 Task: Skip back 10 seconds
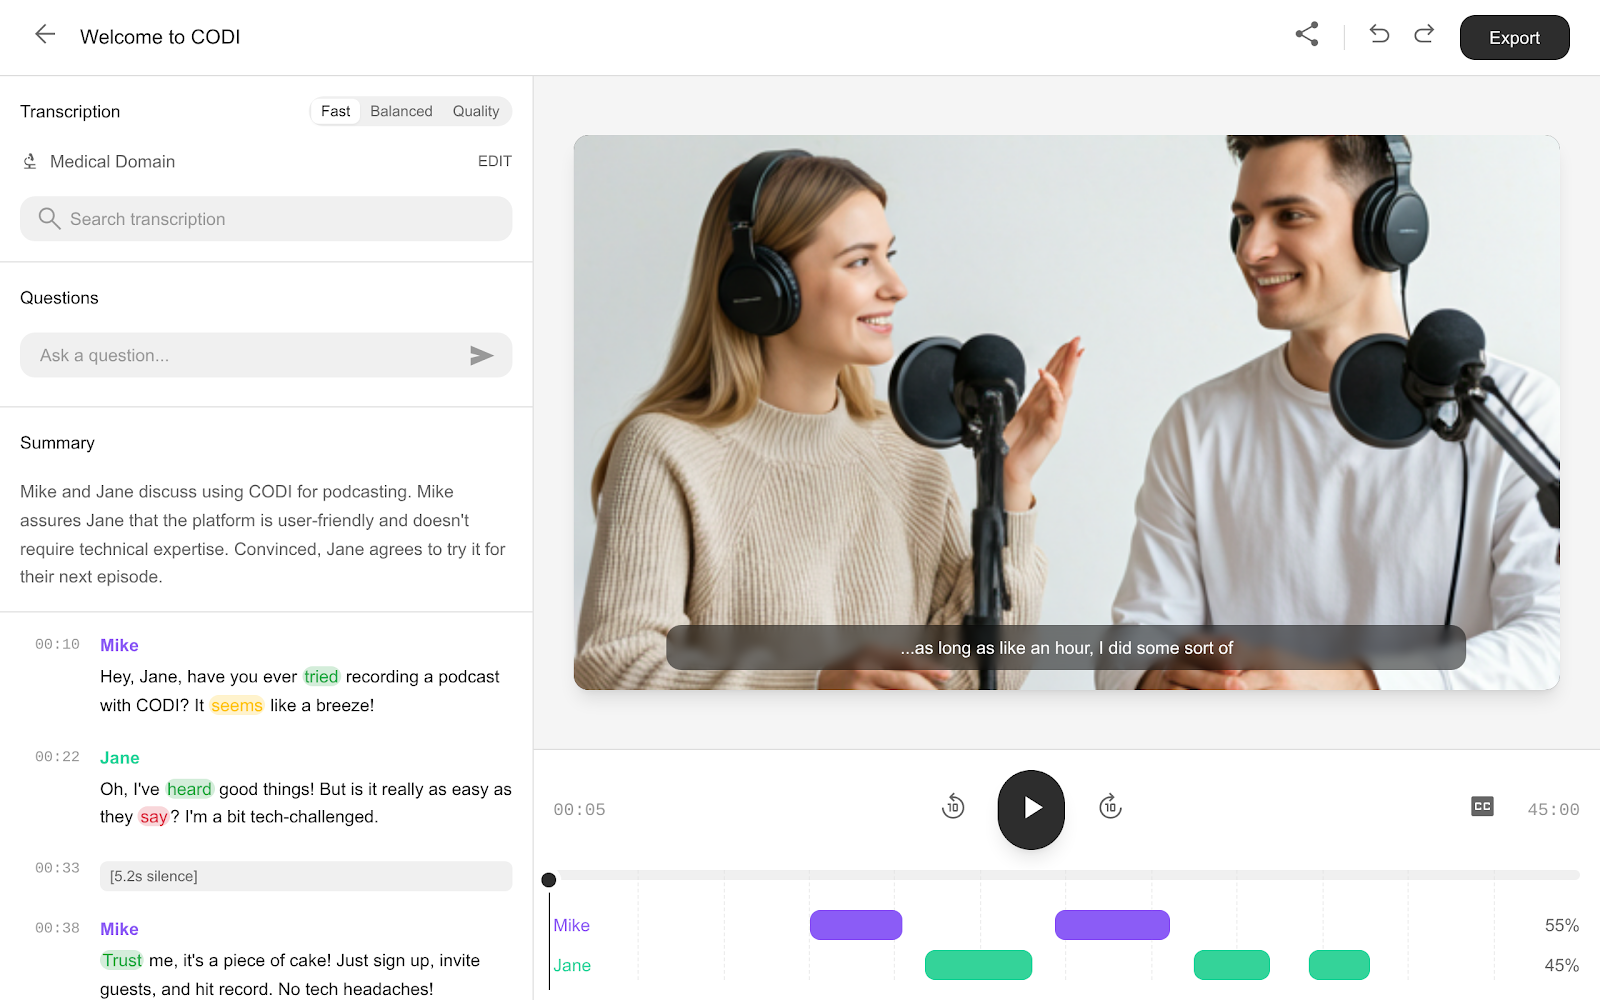click(953, 808)
